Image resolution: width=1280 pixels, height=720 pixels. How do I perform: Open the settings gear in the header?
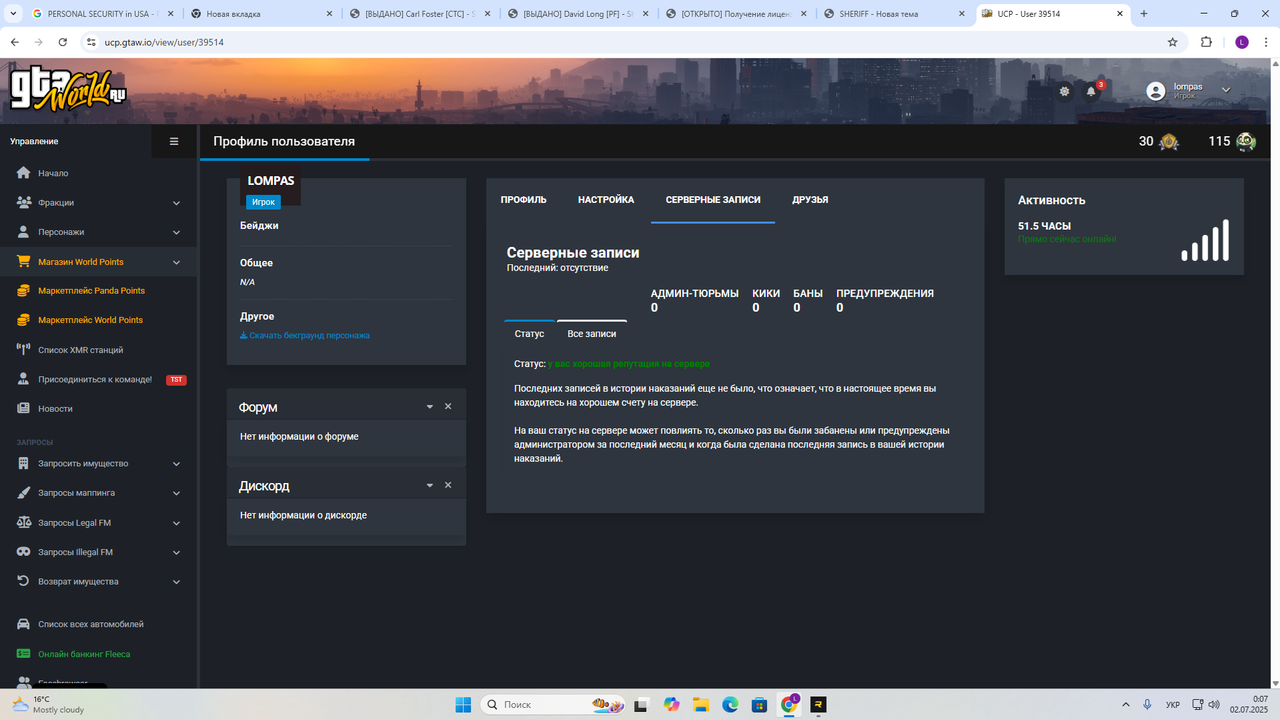pyautogui.click(x=1064, y=92)
